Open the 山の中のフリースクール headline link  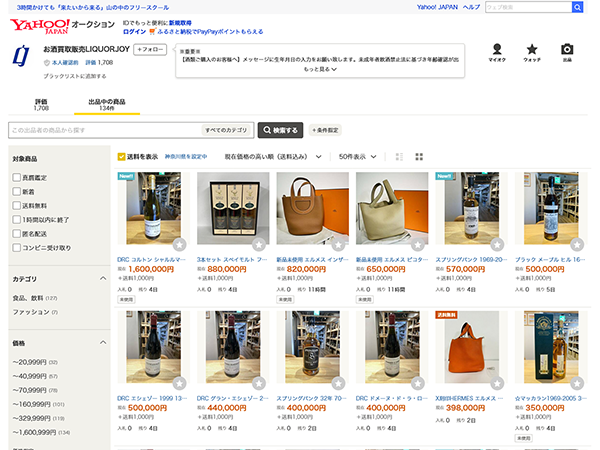[x=93, y=7]
